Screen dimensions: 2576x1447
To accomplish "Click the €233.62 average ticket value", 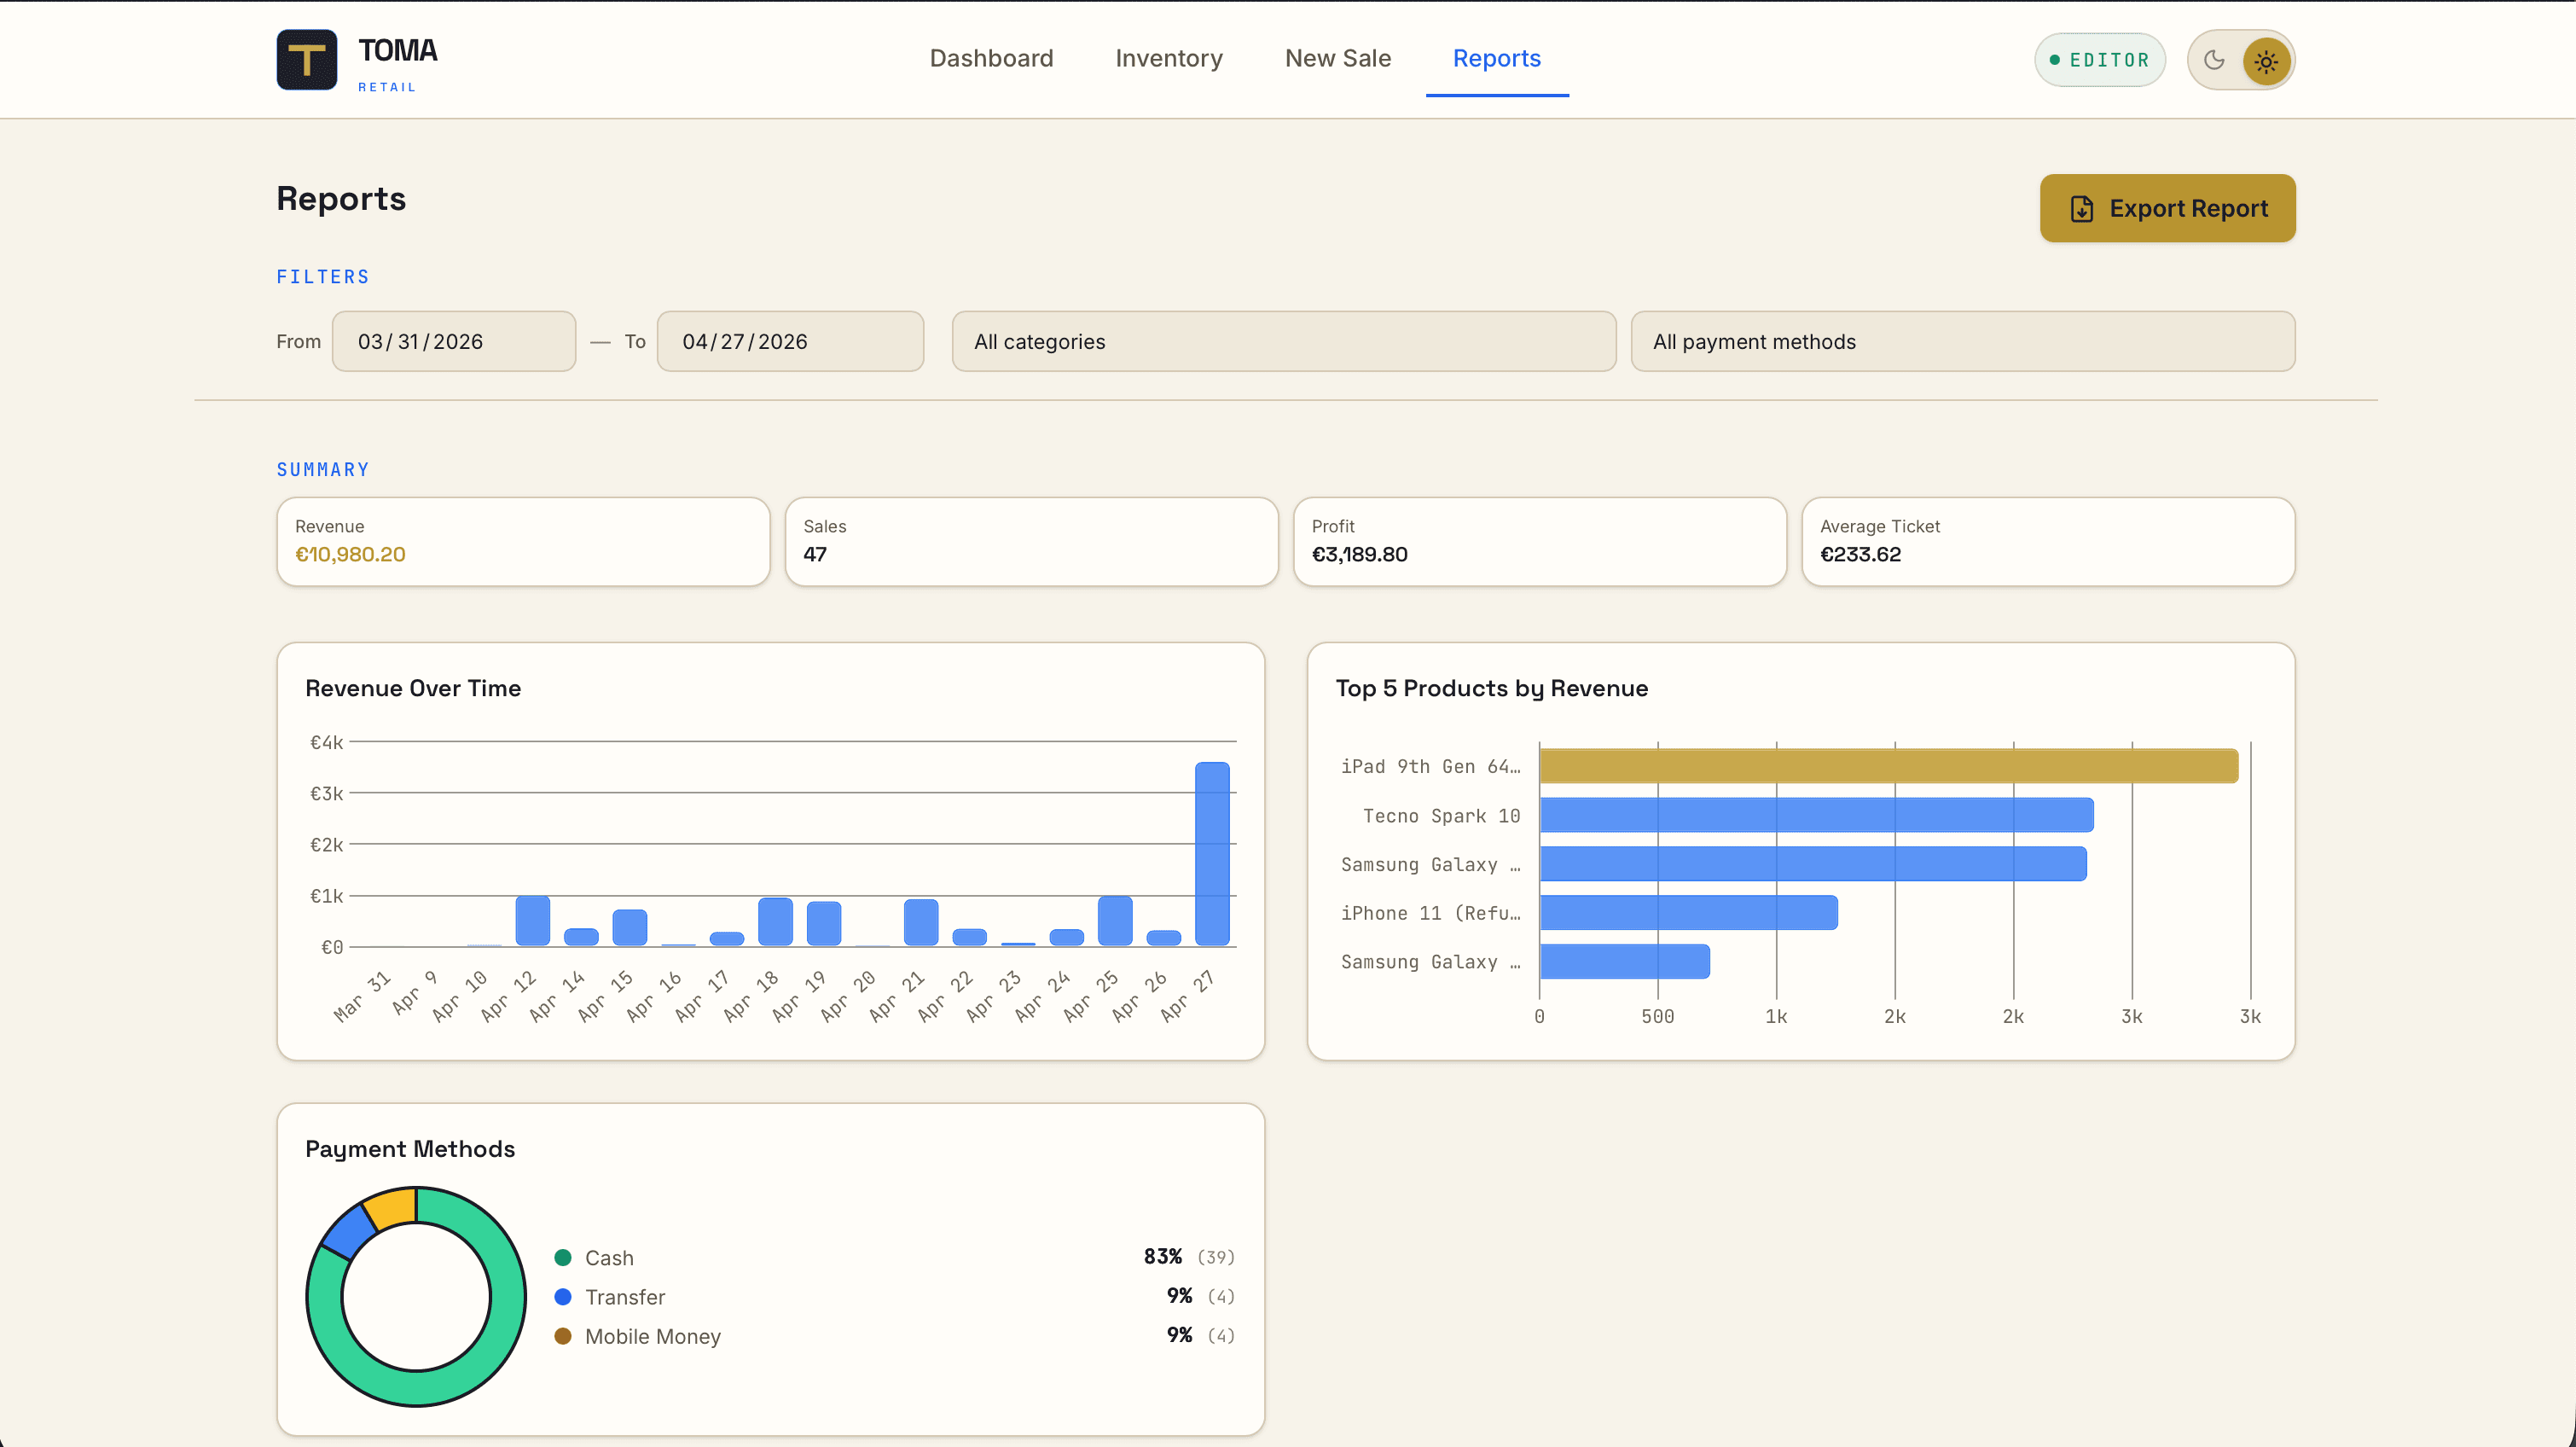I will point(1860,554).
